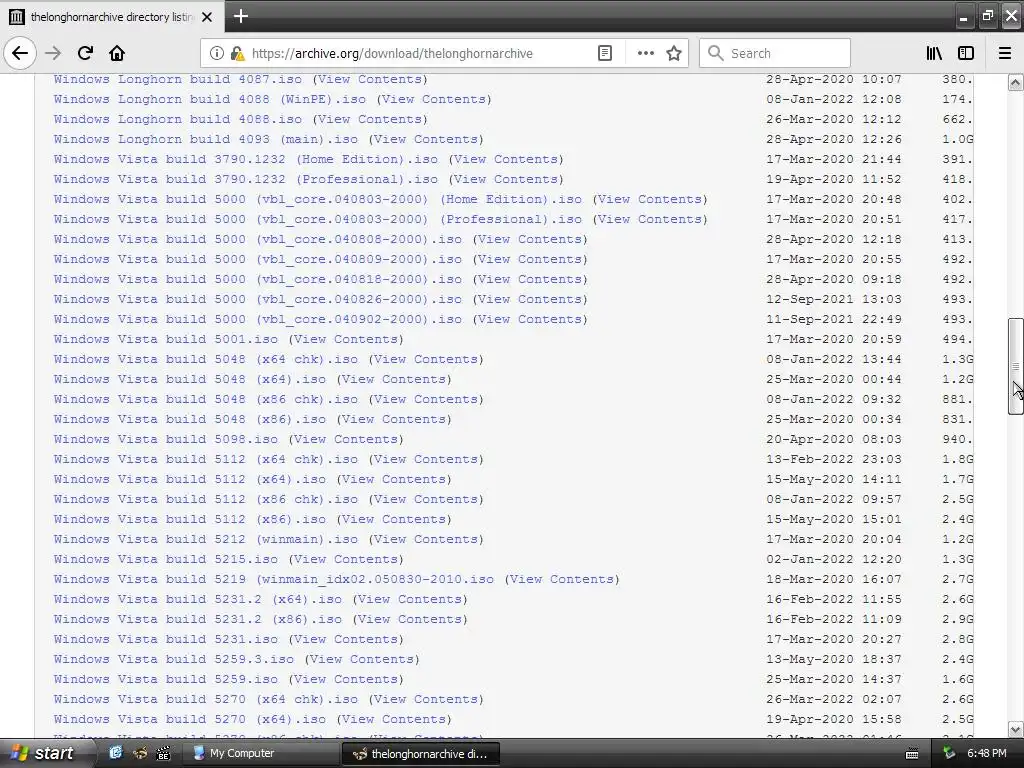1024x768 pixels.
Task: Download Windows Longhorn build 4087.iso
Action: pyautogui.click(x=178, y=79)
